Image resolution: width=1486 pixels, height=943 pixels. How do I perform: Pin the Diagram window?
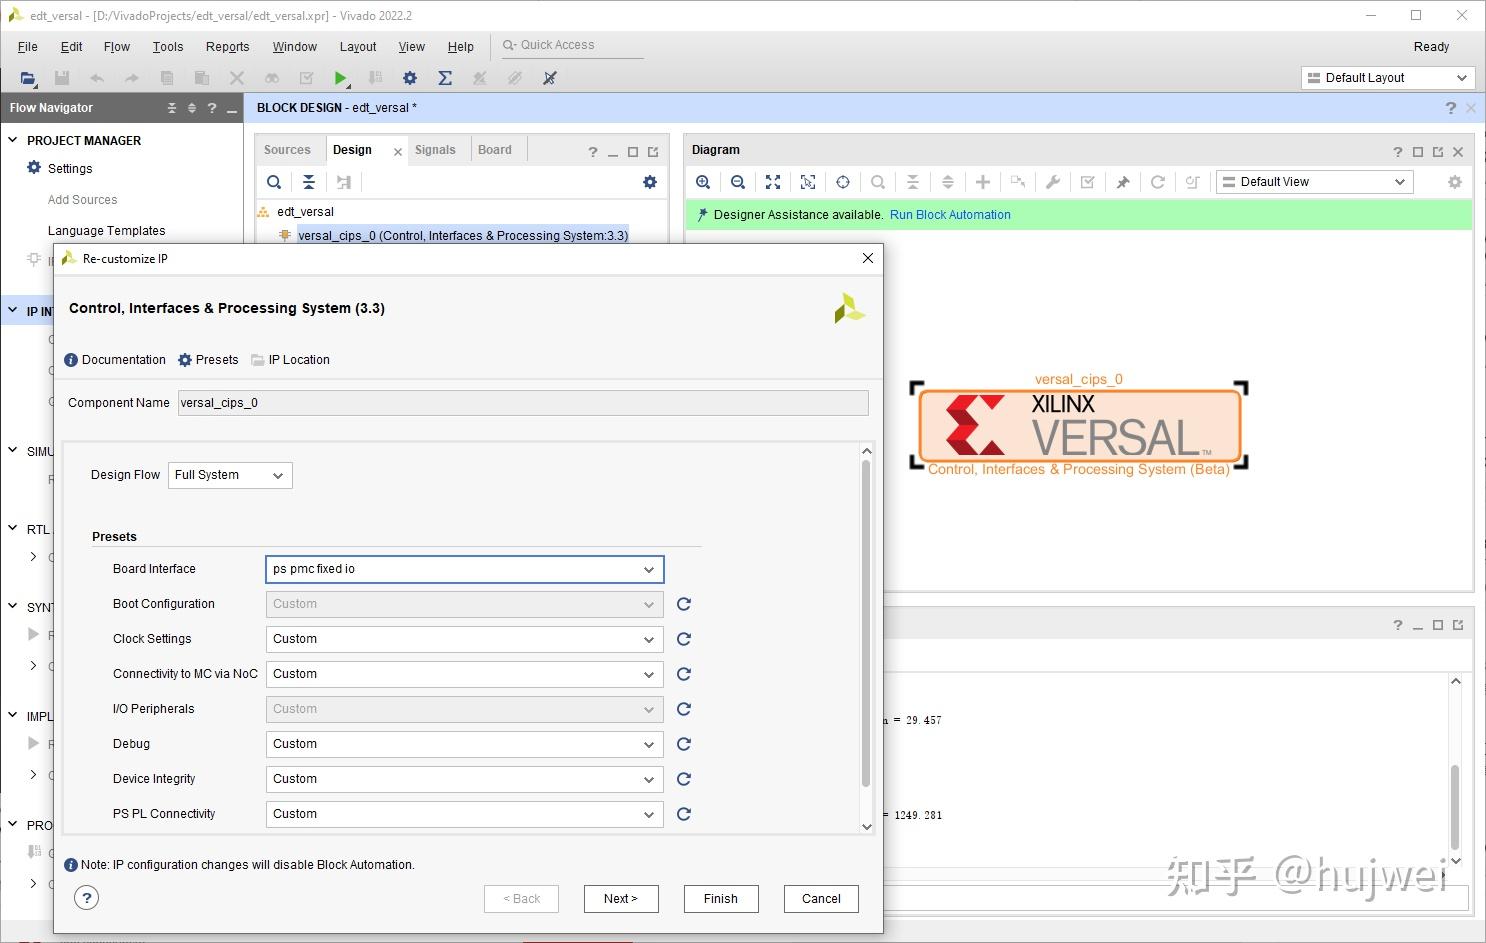pyautogui.click(x=1122, y=181)
